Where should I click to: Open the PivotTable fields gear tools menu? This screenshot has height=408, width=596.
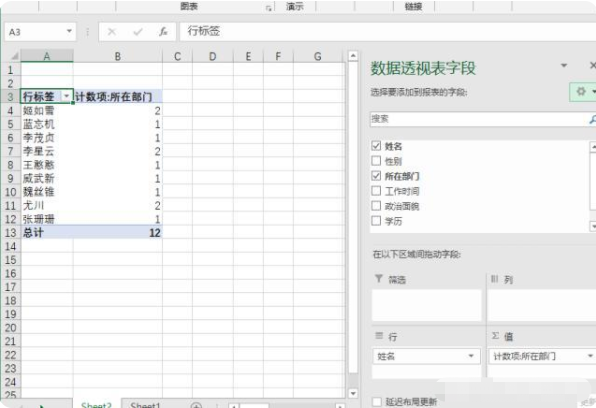click(583, 92)
